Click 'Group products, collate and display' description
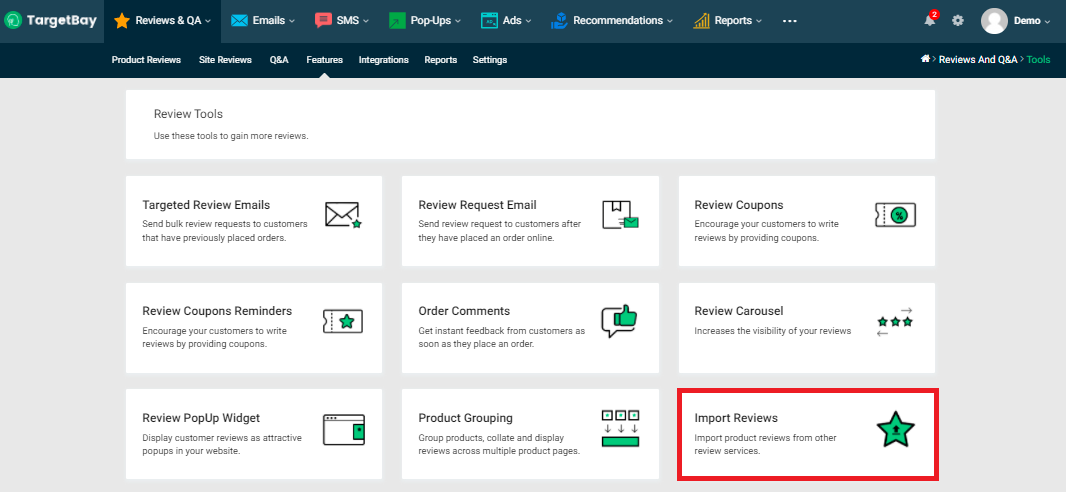Screen dimensions: 1066x492 tap(499, 444)
